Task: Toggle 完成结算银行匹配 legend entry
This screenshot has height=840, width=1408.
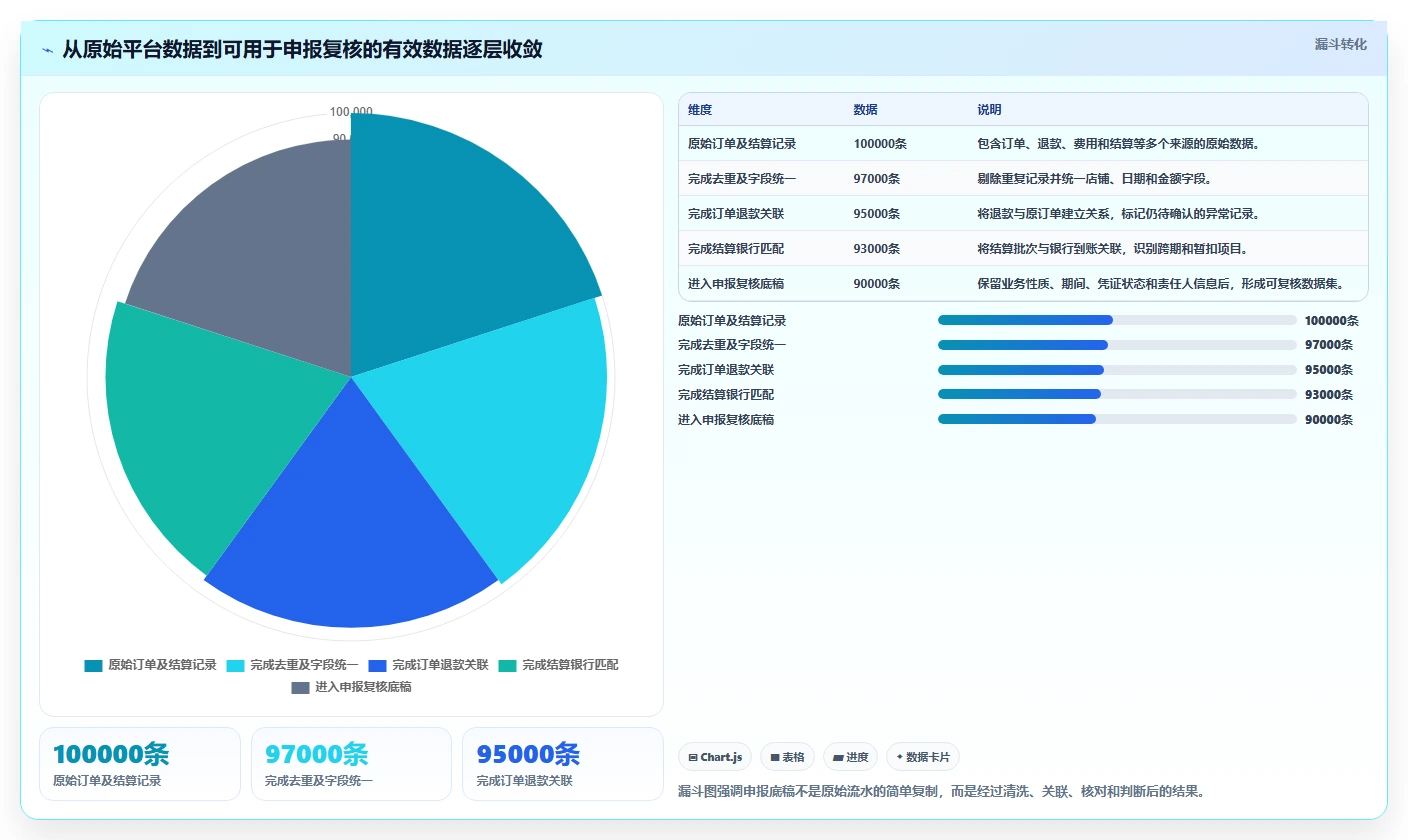Action: [558, 665]
